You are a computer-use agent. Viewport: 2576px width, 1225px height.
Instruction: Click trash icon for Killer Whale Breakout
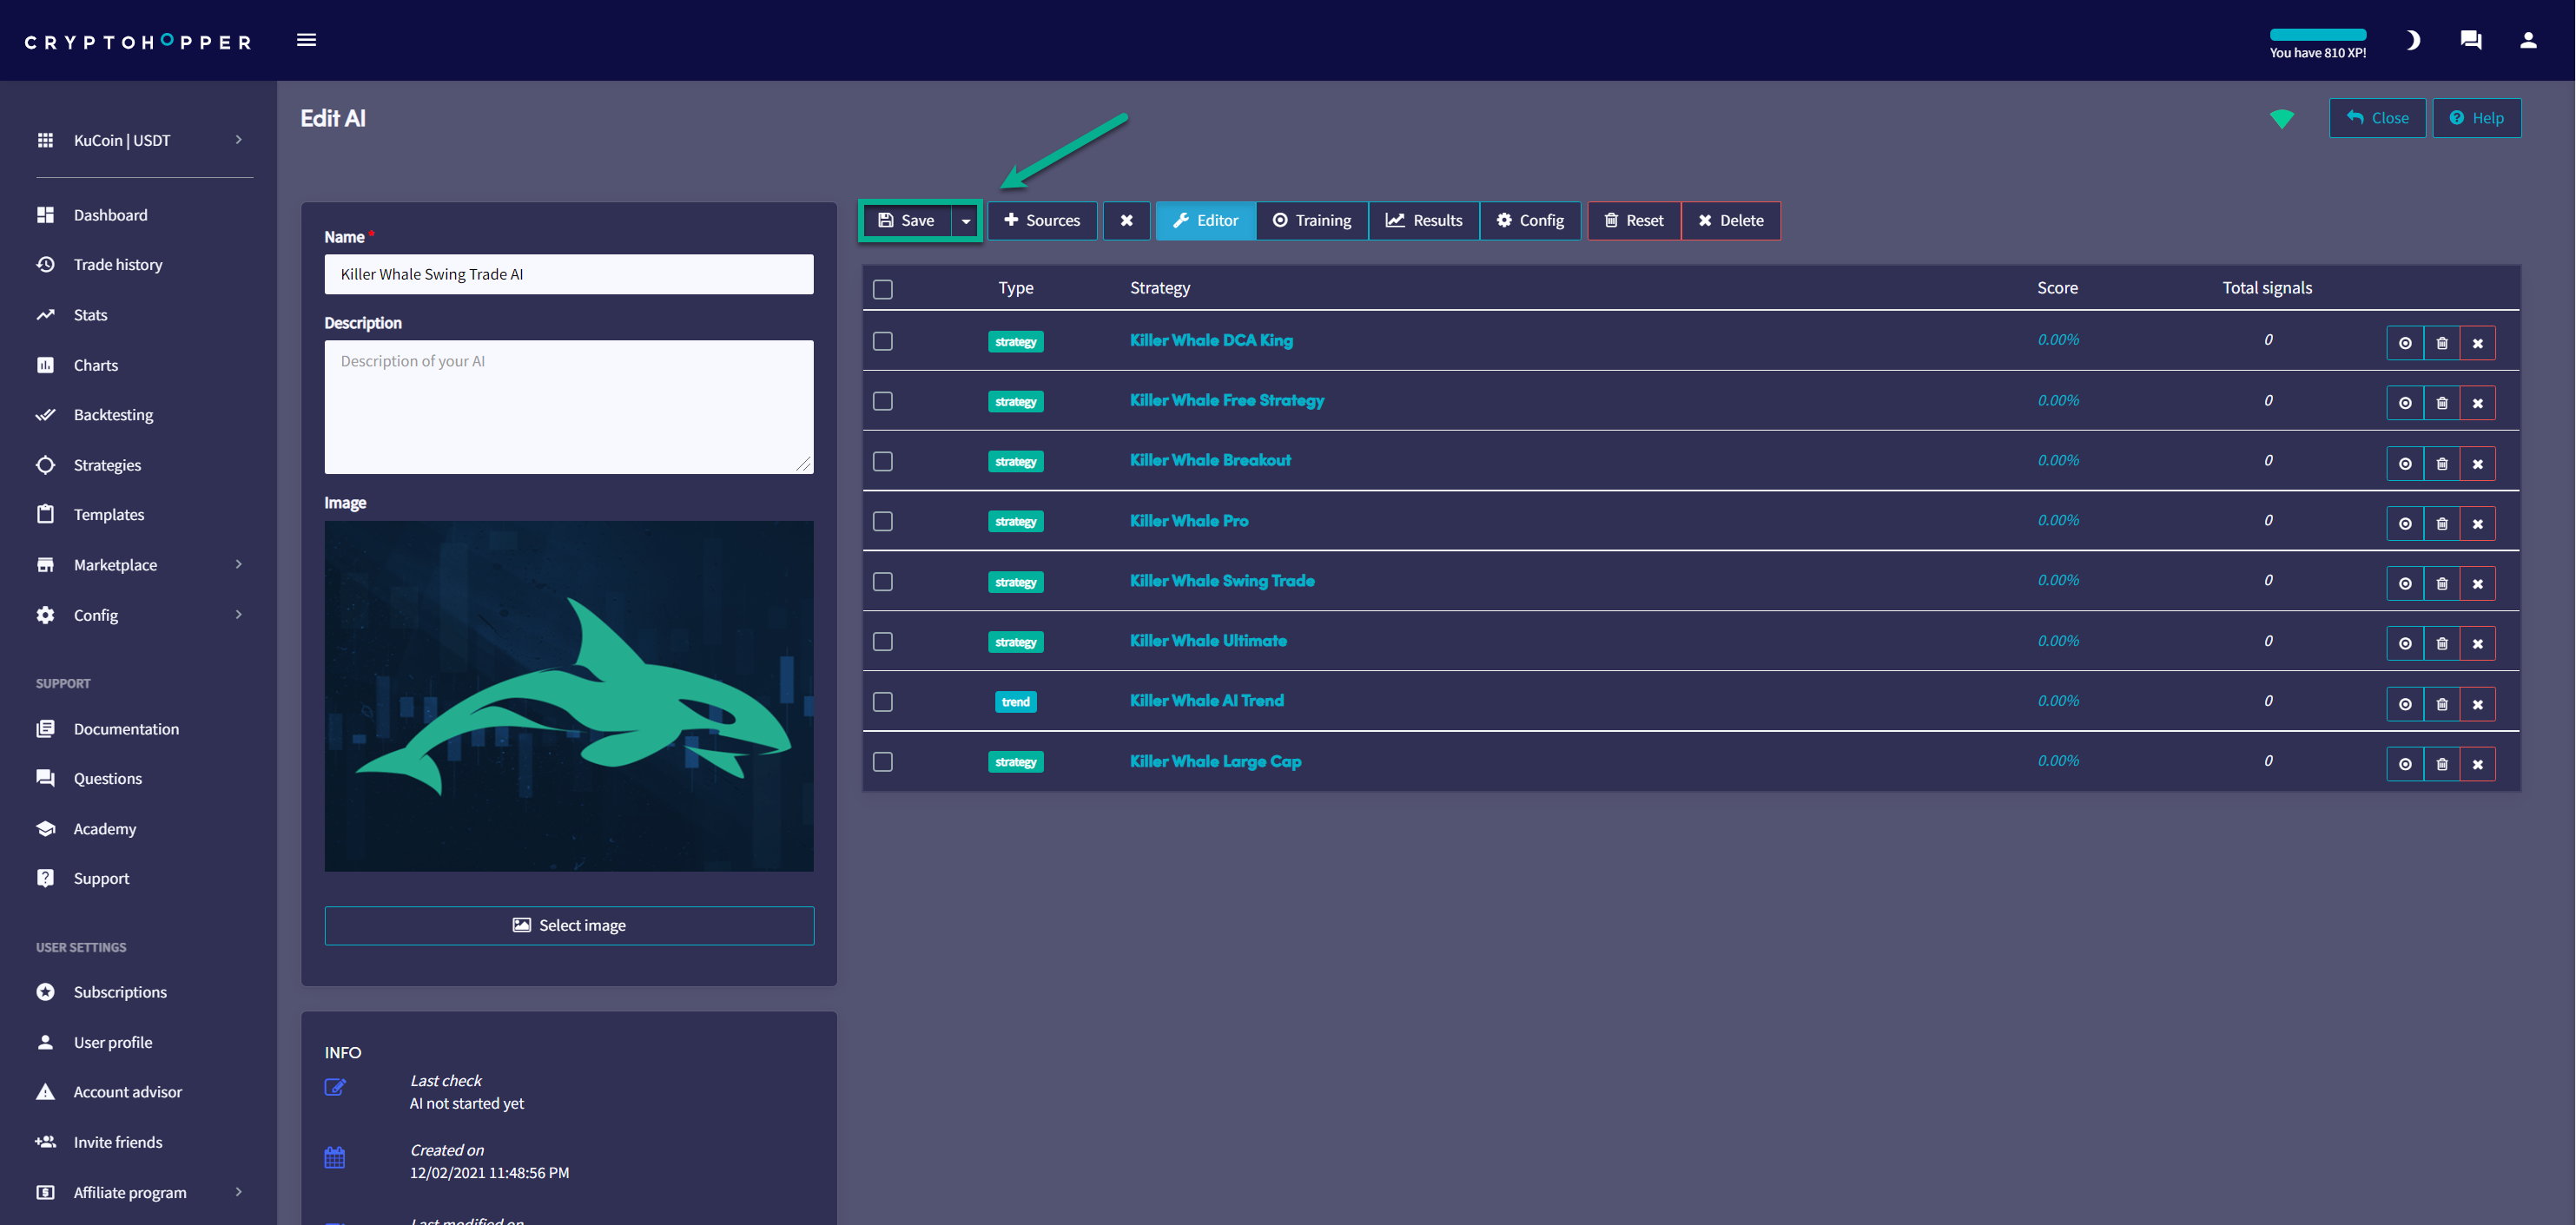click(x=2441, y=464)
